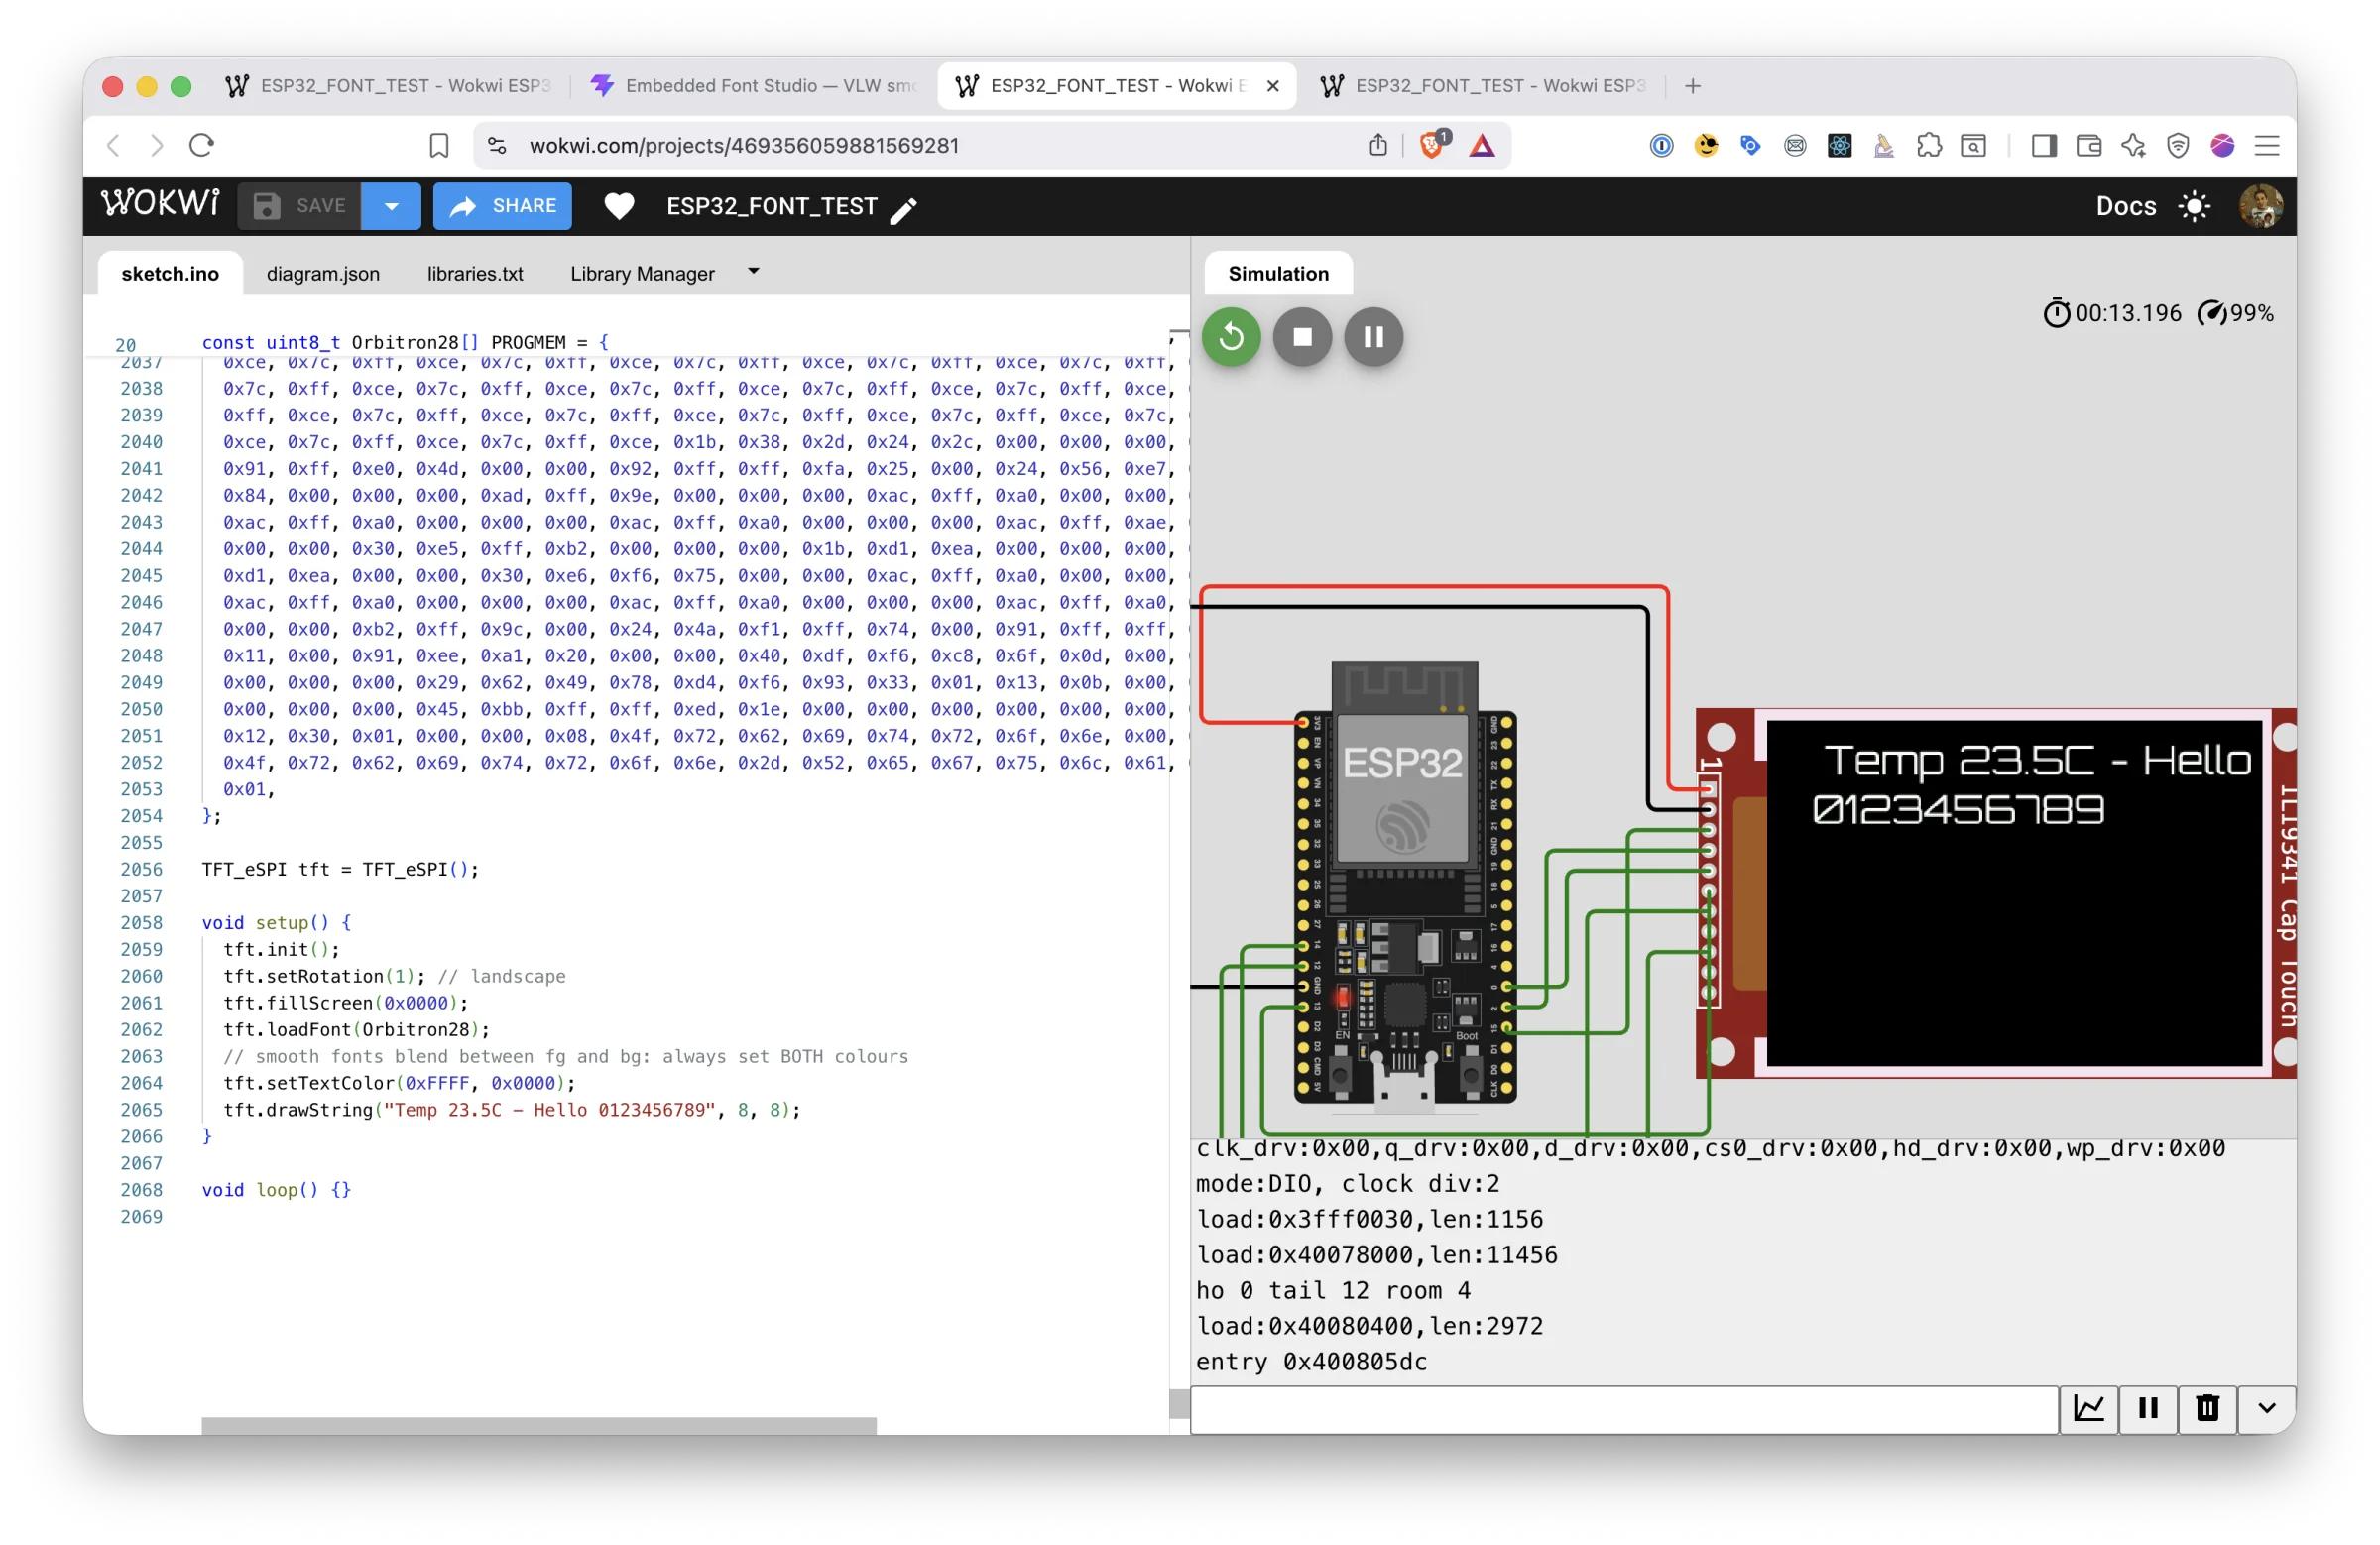Open Leo AI sparkle icon
The height and width of the screenshot is (1545, 2380).
click(x=2132, y=146)
